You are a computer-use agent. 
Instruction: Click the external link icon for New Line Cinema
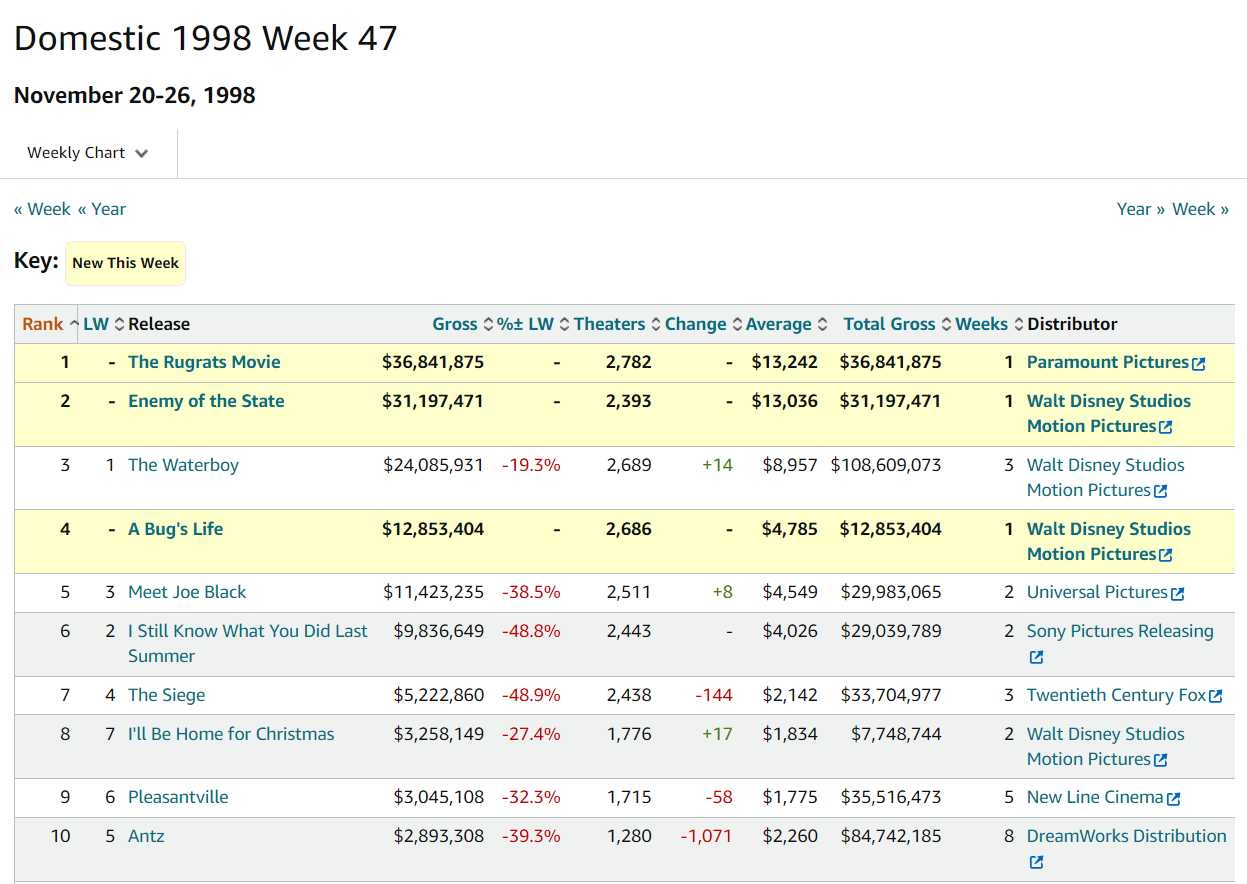click(1173, 799)
